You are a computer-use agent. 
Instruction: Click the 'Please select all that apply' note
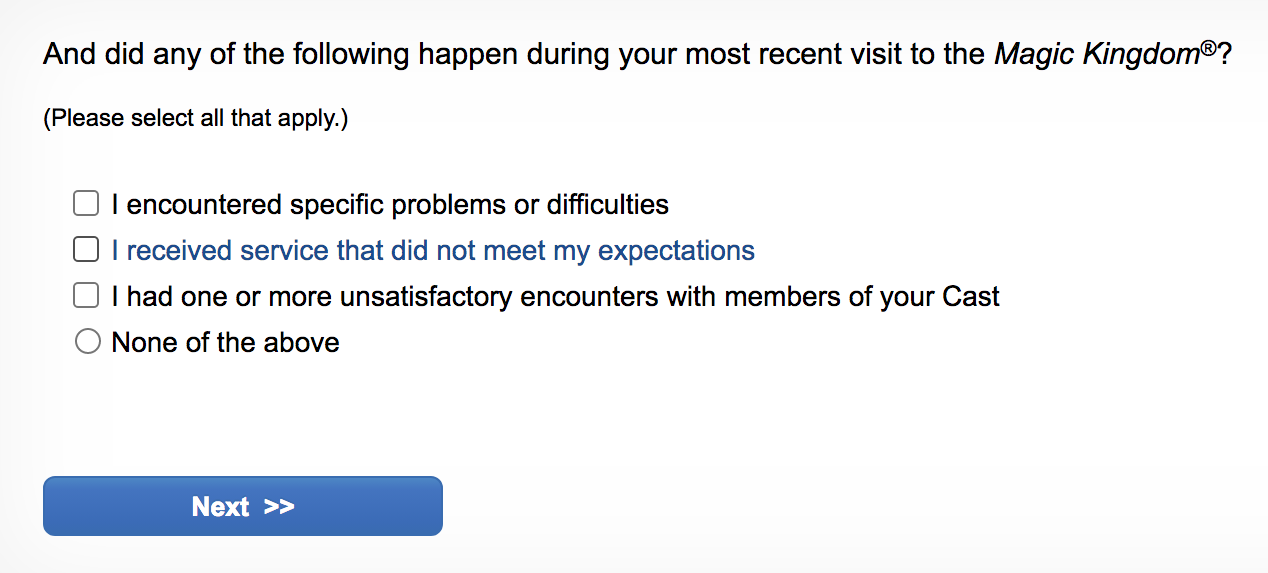coord(195,119)
